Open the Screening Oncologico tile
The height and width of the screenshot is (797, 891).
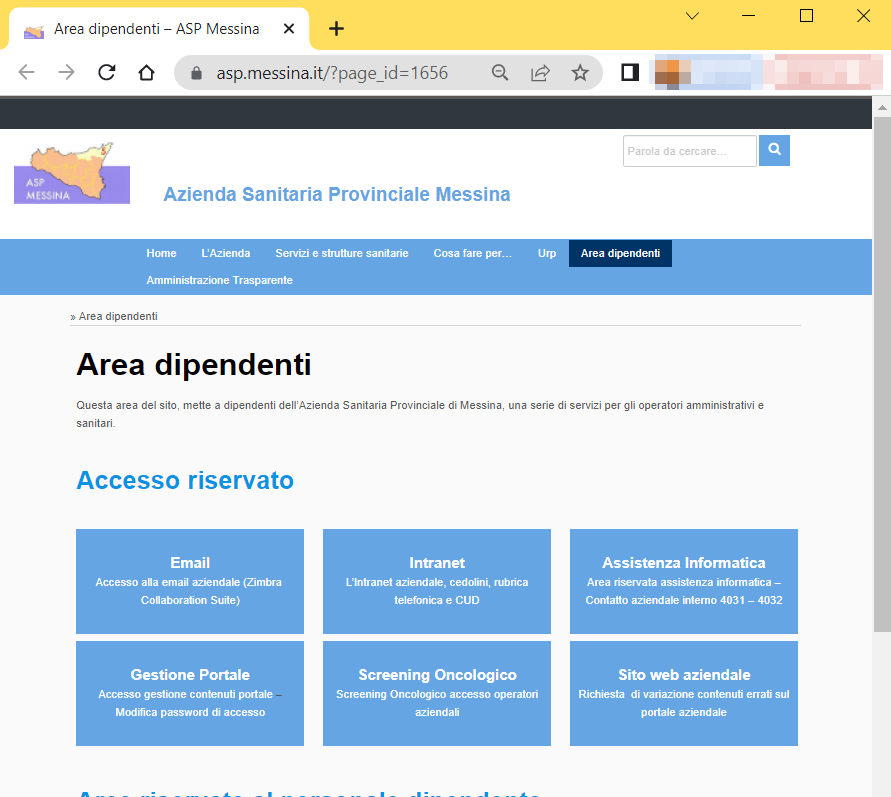pyautogui.click(x=437, y=693)
